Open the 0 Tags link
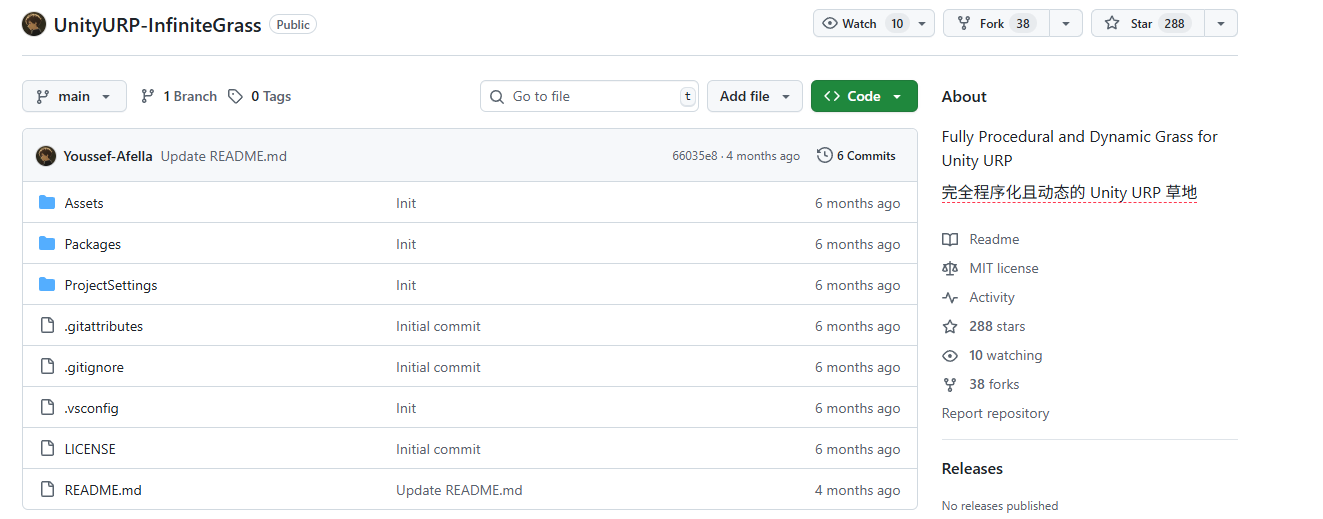This screenshot has width=1323, height=519. coord(259,96)
